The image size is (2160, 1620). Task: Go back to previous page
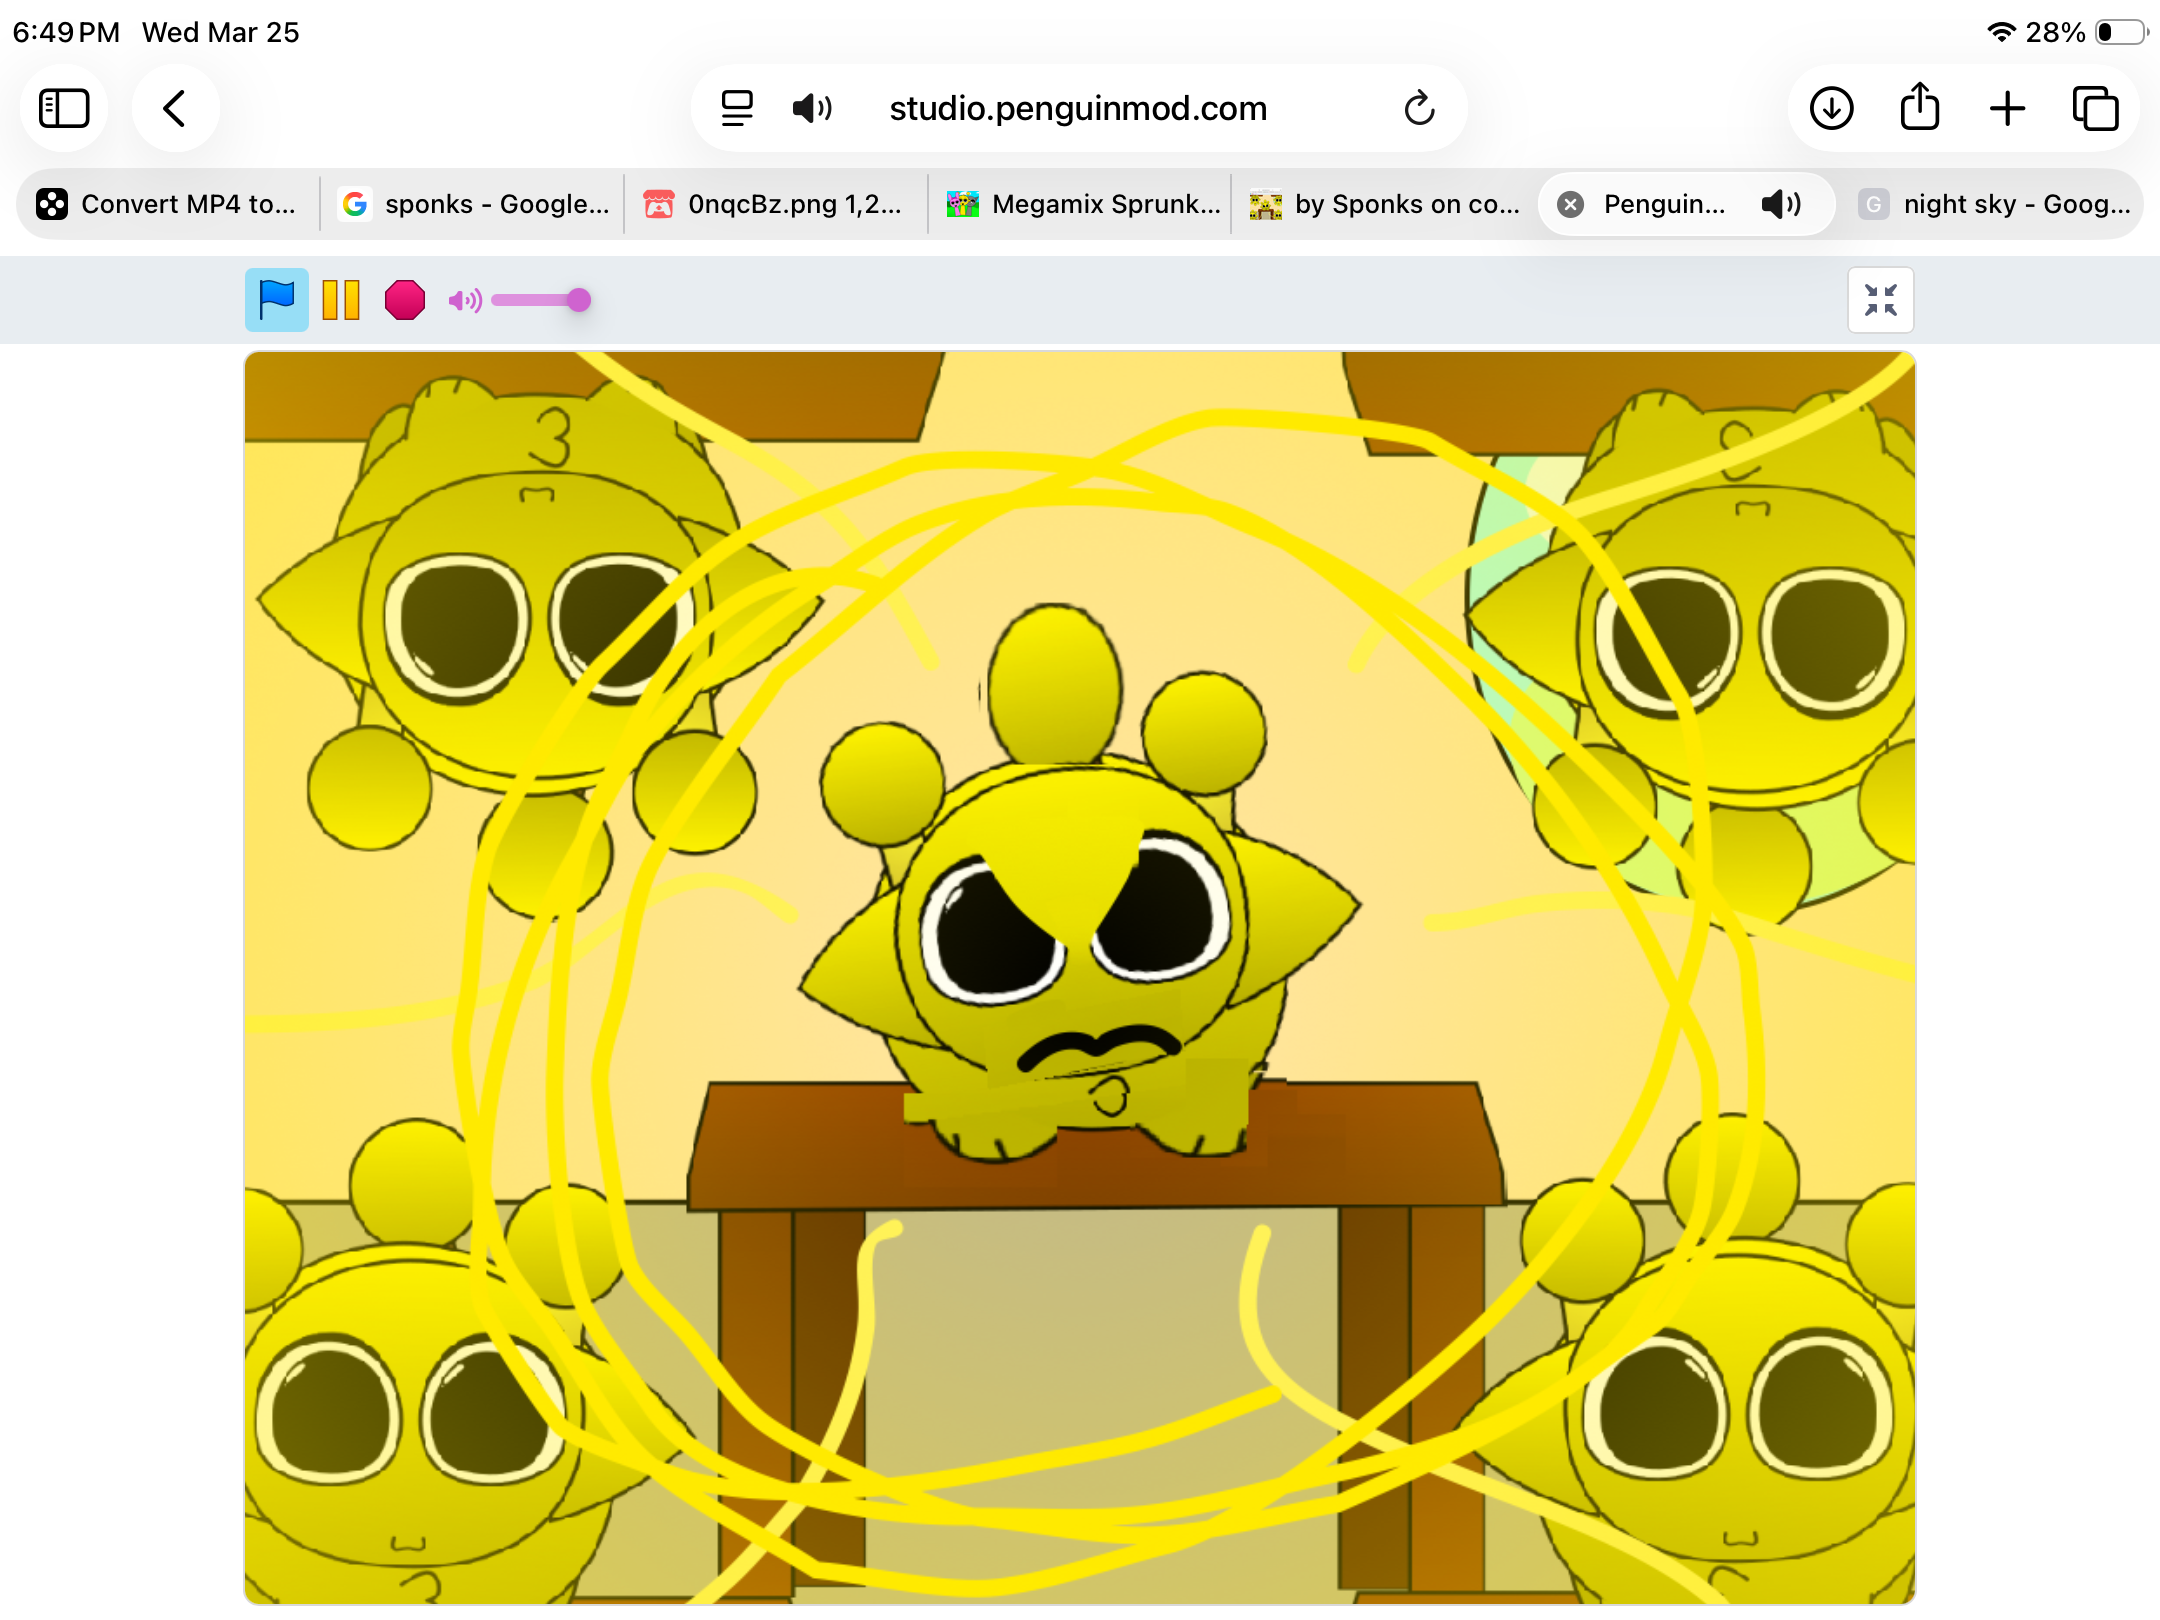175,108
